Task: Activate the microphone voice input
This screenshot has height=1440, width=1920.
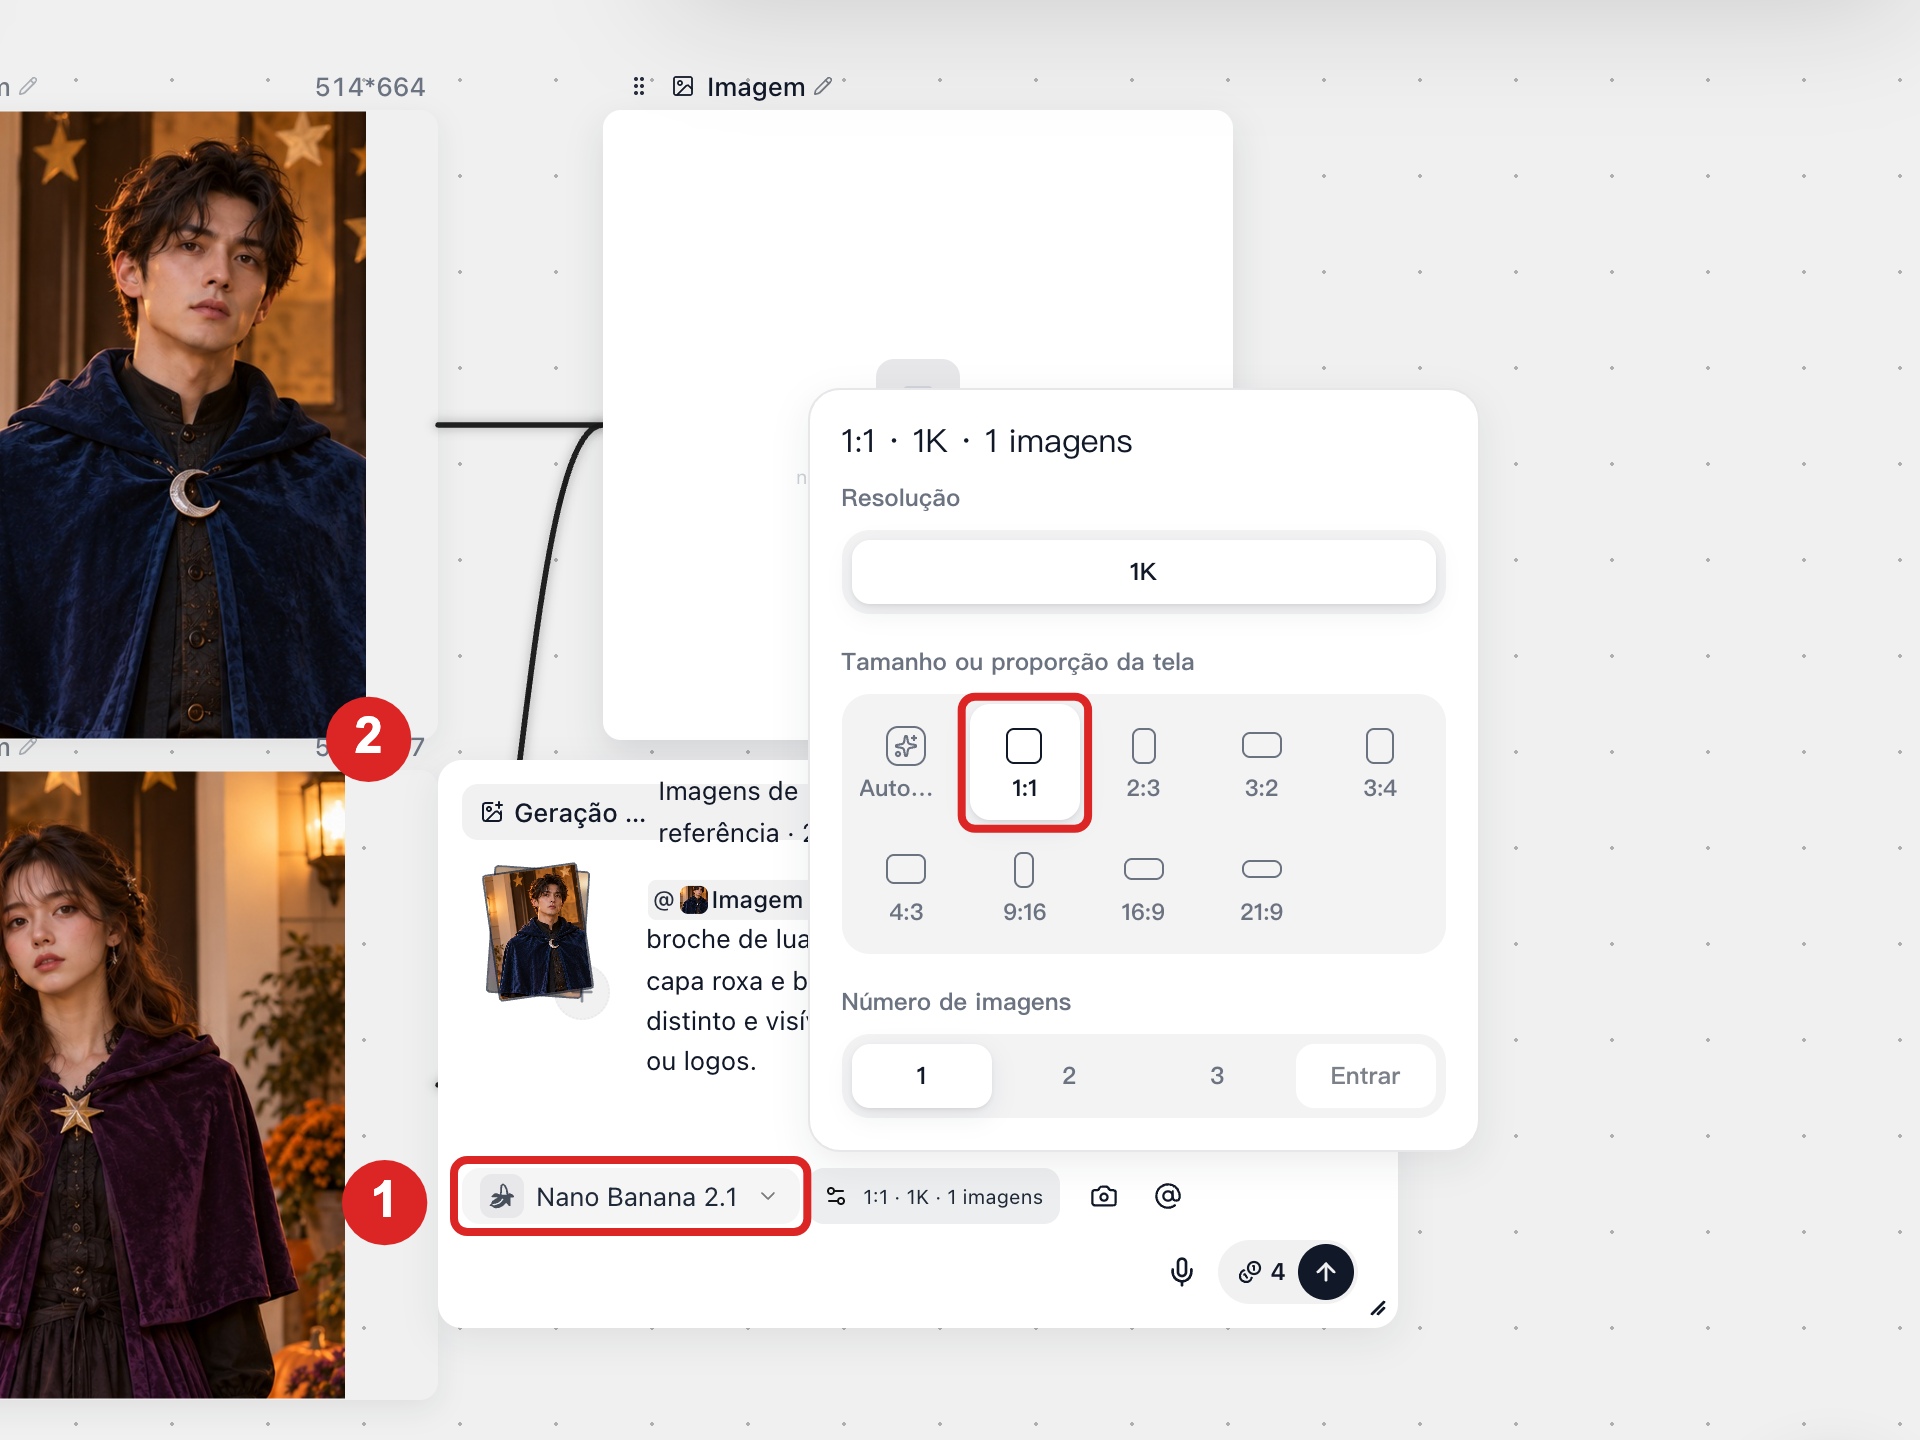Action: pos(1182,1272)
